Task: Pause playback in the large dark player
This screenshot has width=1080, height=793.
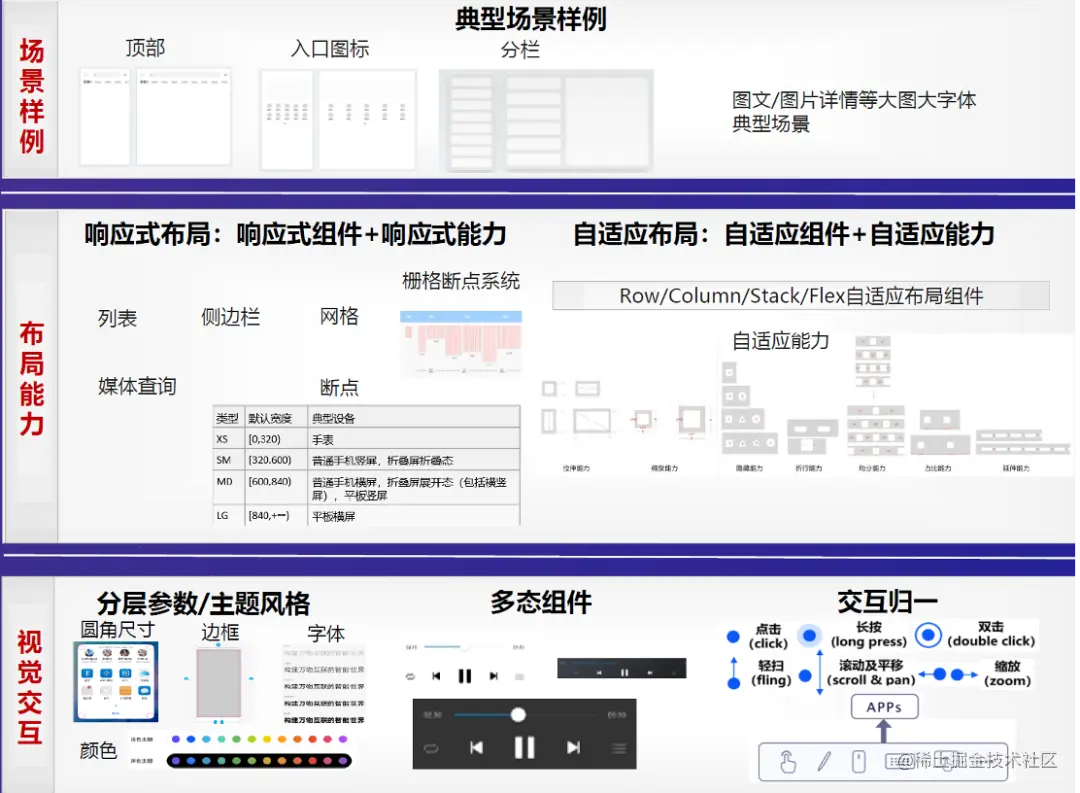Action: coord(524,747)
